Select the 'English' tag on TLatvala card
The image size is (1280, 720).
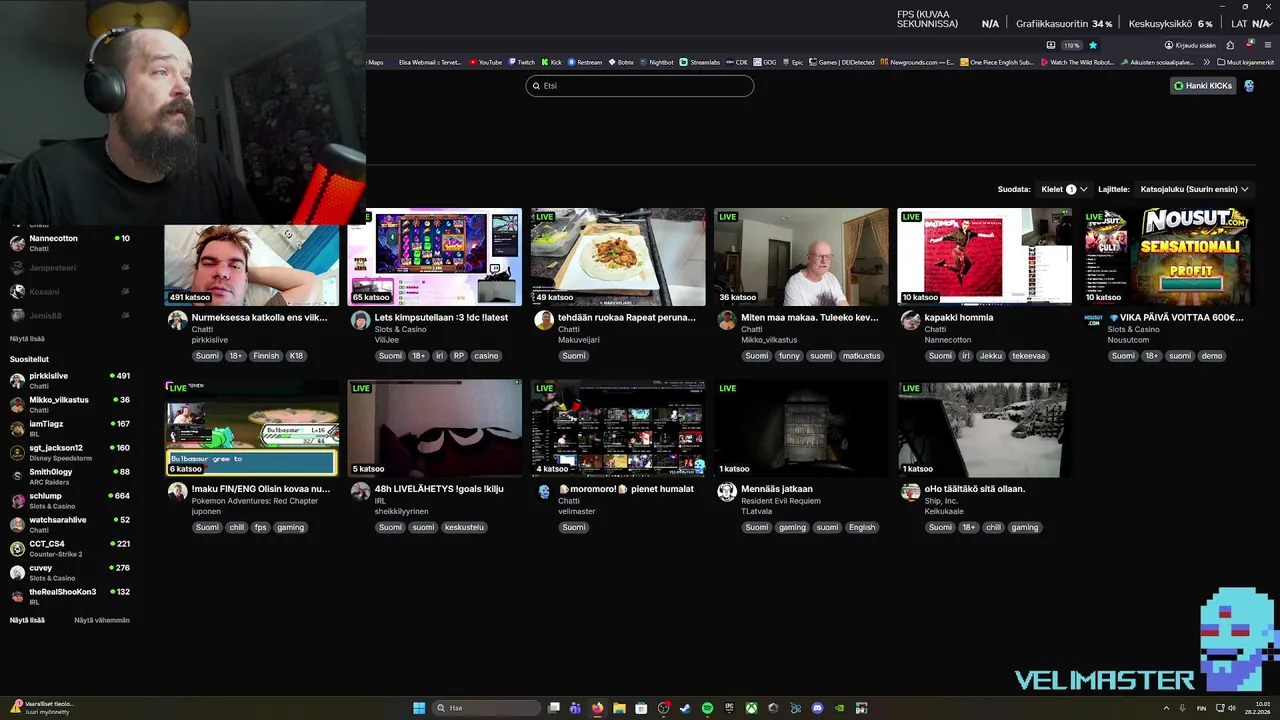pos(861,528)
